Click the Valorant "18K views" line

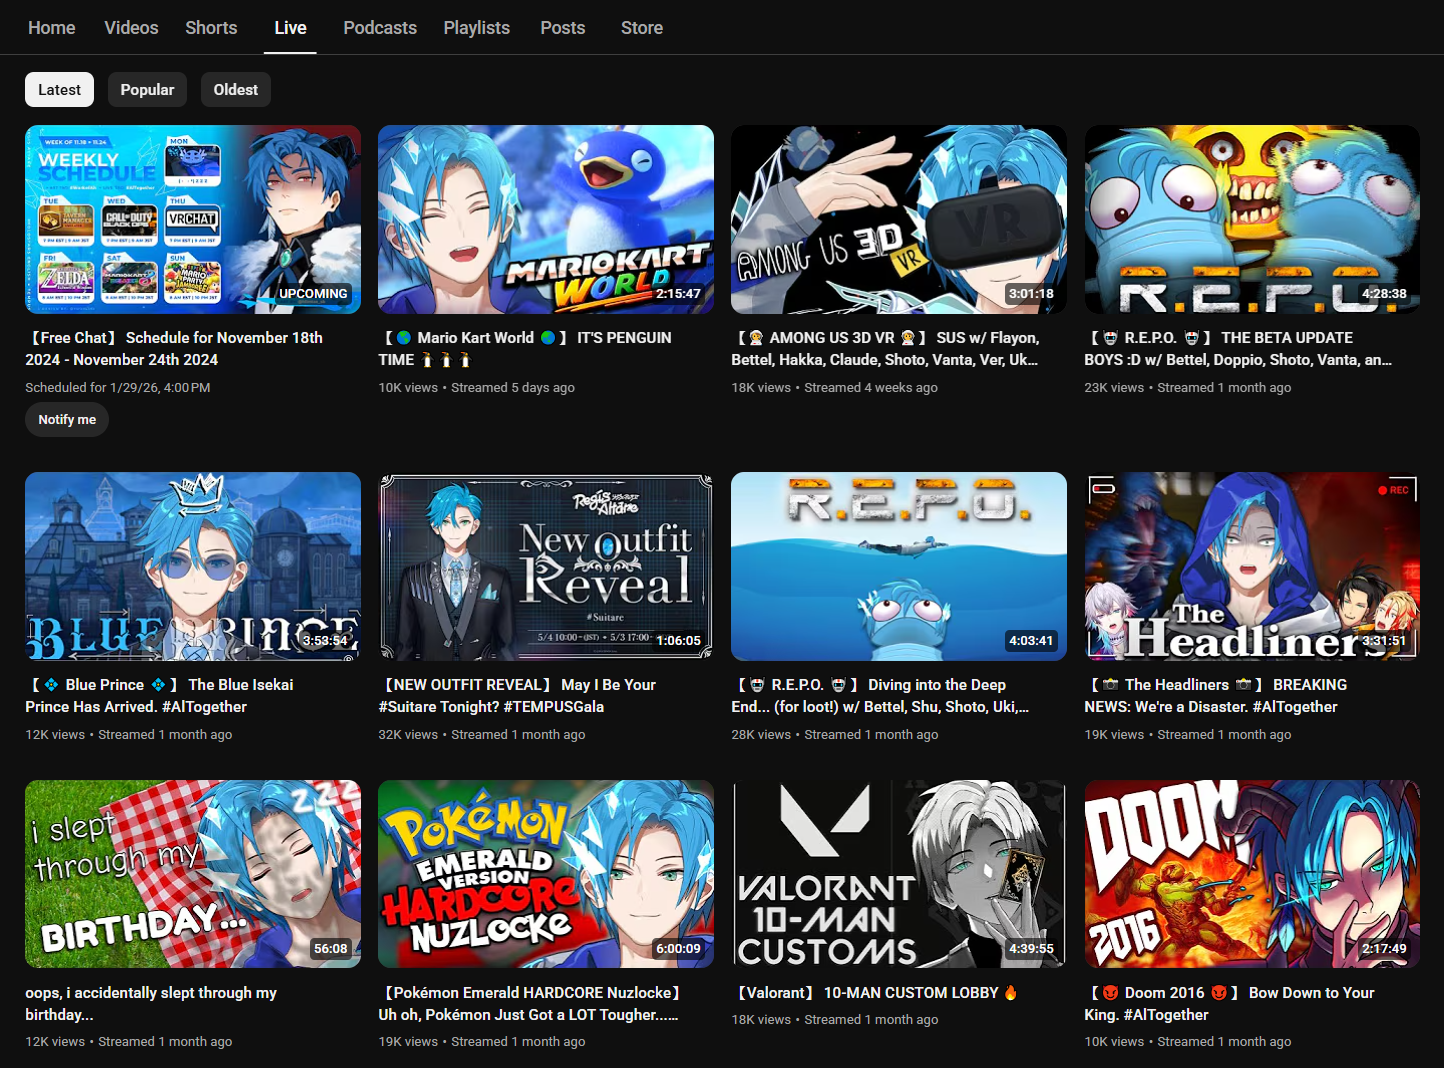tap(835, 1020)
